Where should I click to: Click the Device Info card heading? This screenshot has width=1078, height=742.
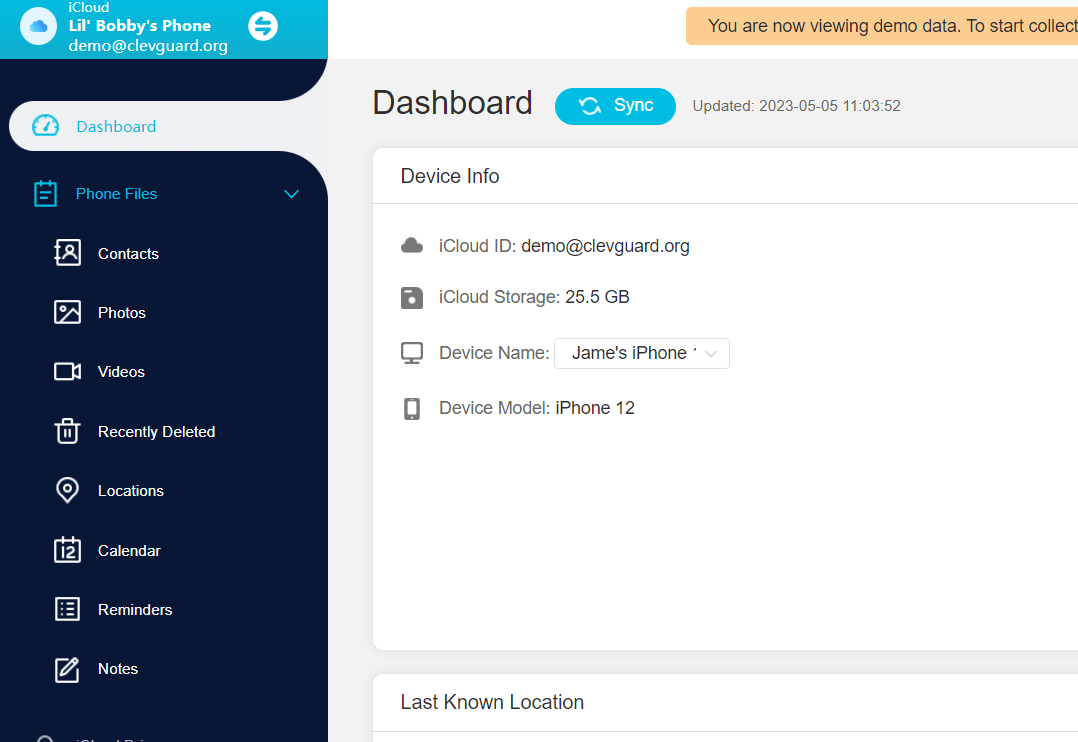coord(450,176)
